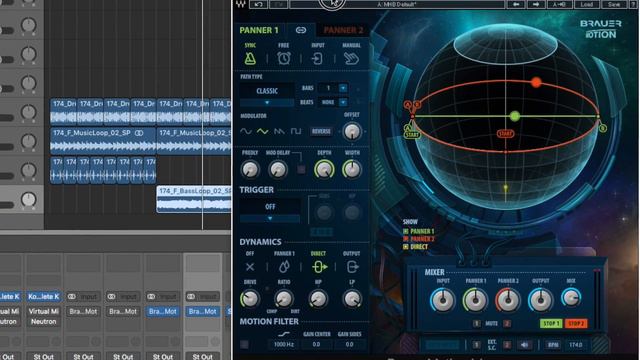Undo the last plugin change

[x=258, y=4]
